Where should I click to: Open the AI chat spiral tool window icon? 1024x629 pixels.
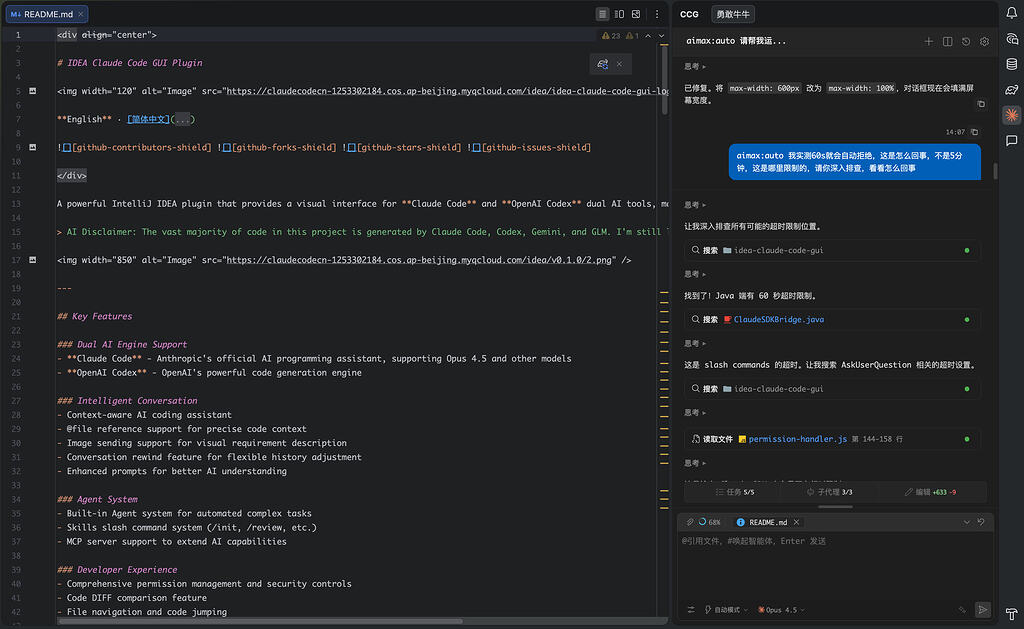pos(1012,39)
